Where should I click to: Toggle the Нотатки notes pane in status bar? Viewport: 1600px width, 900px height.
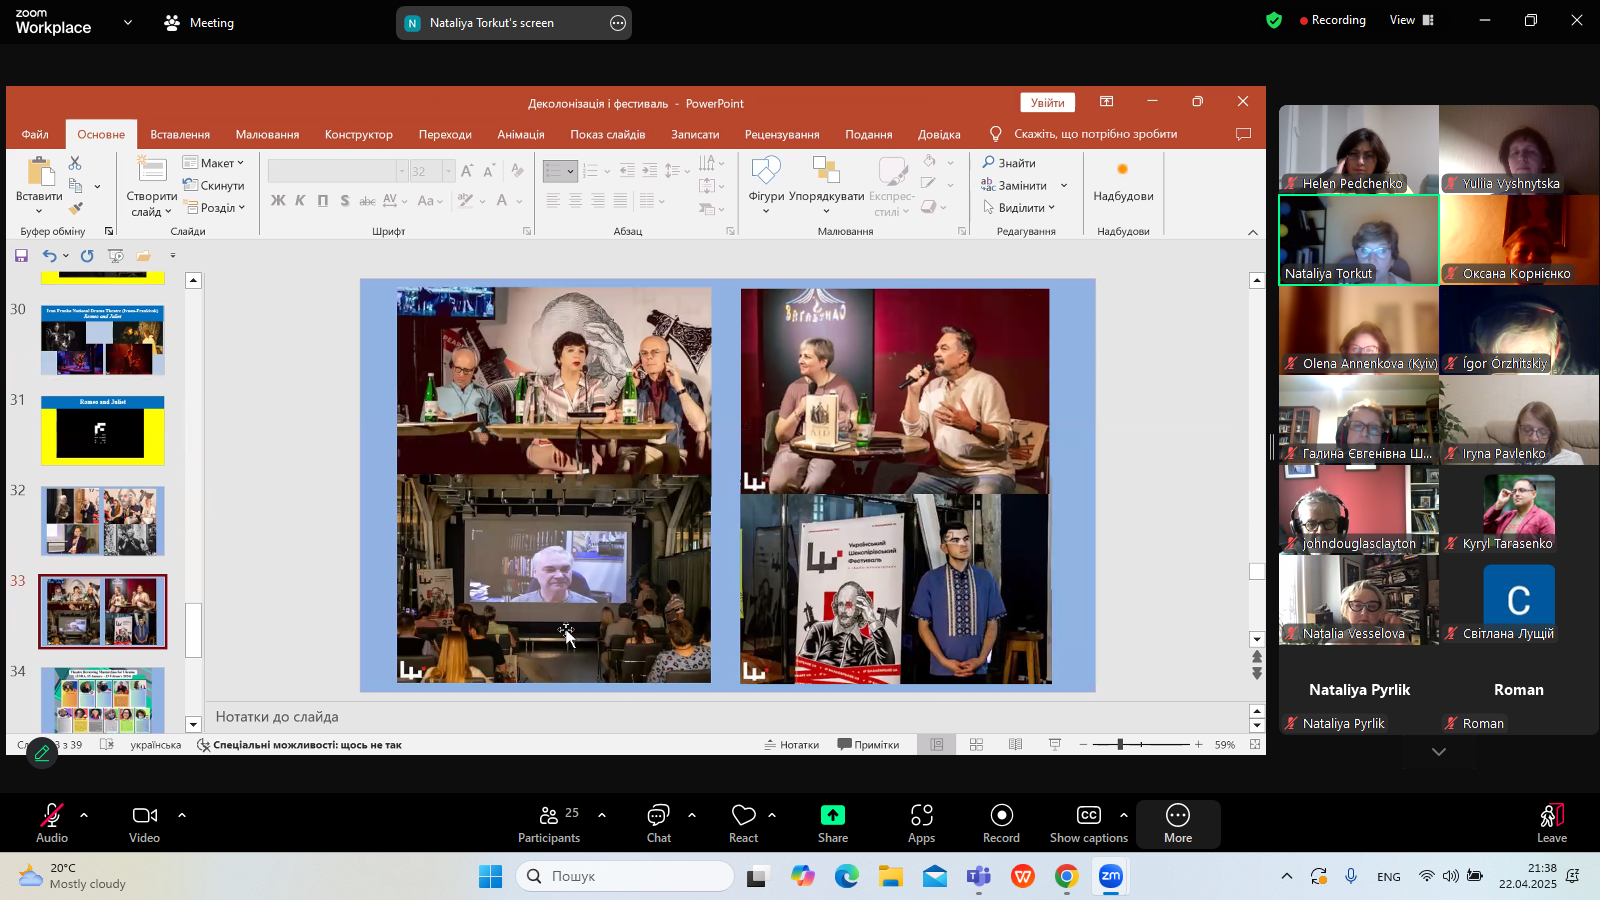791,745
